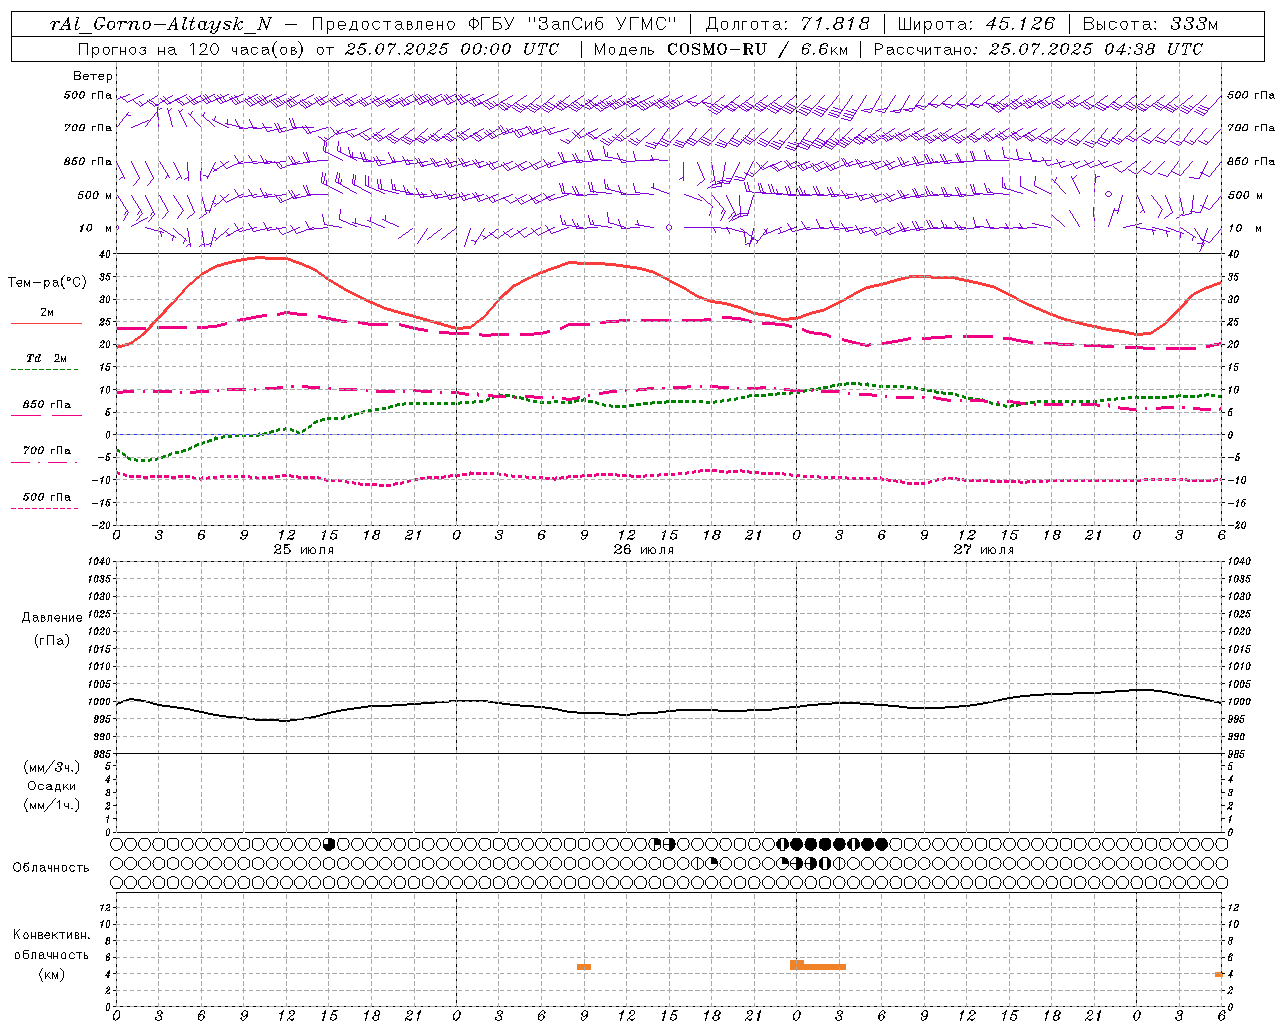Click the 25 июля date label

(x=304, y=550)
